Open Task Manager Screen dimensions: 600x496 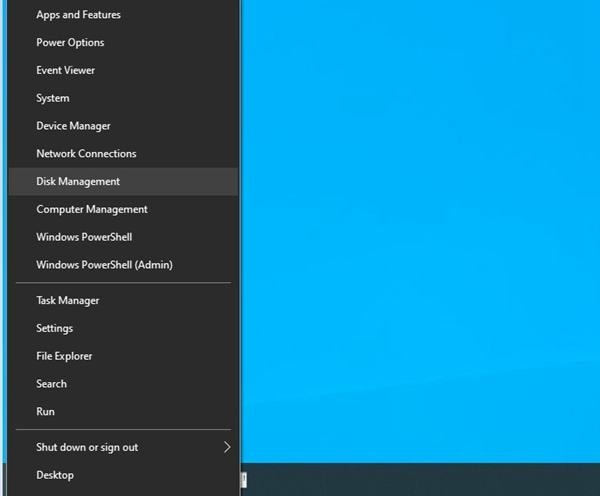123,300
